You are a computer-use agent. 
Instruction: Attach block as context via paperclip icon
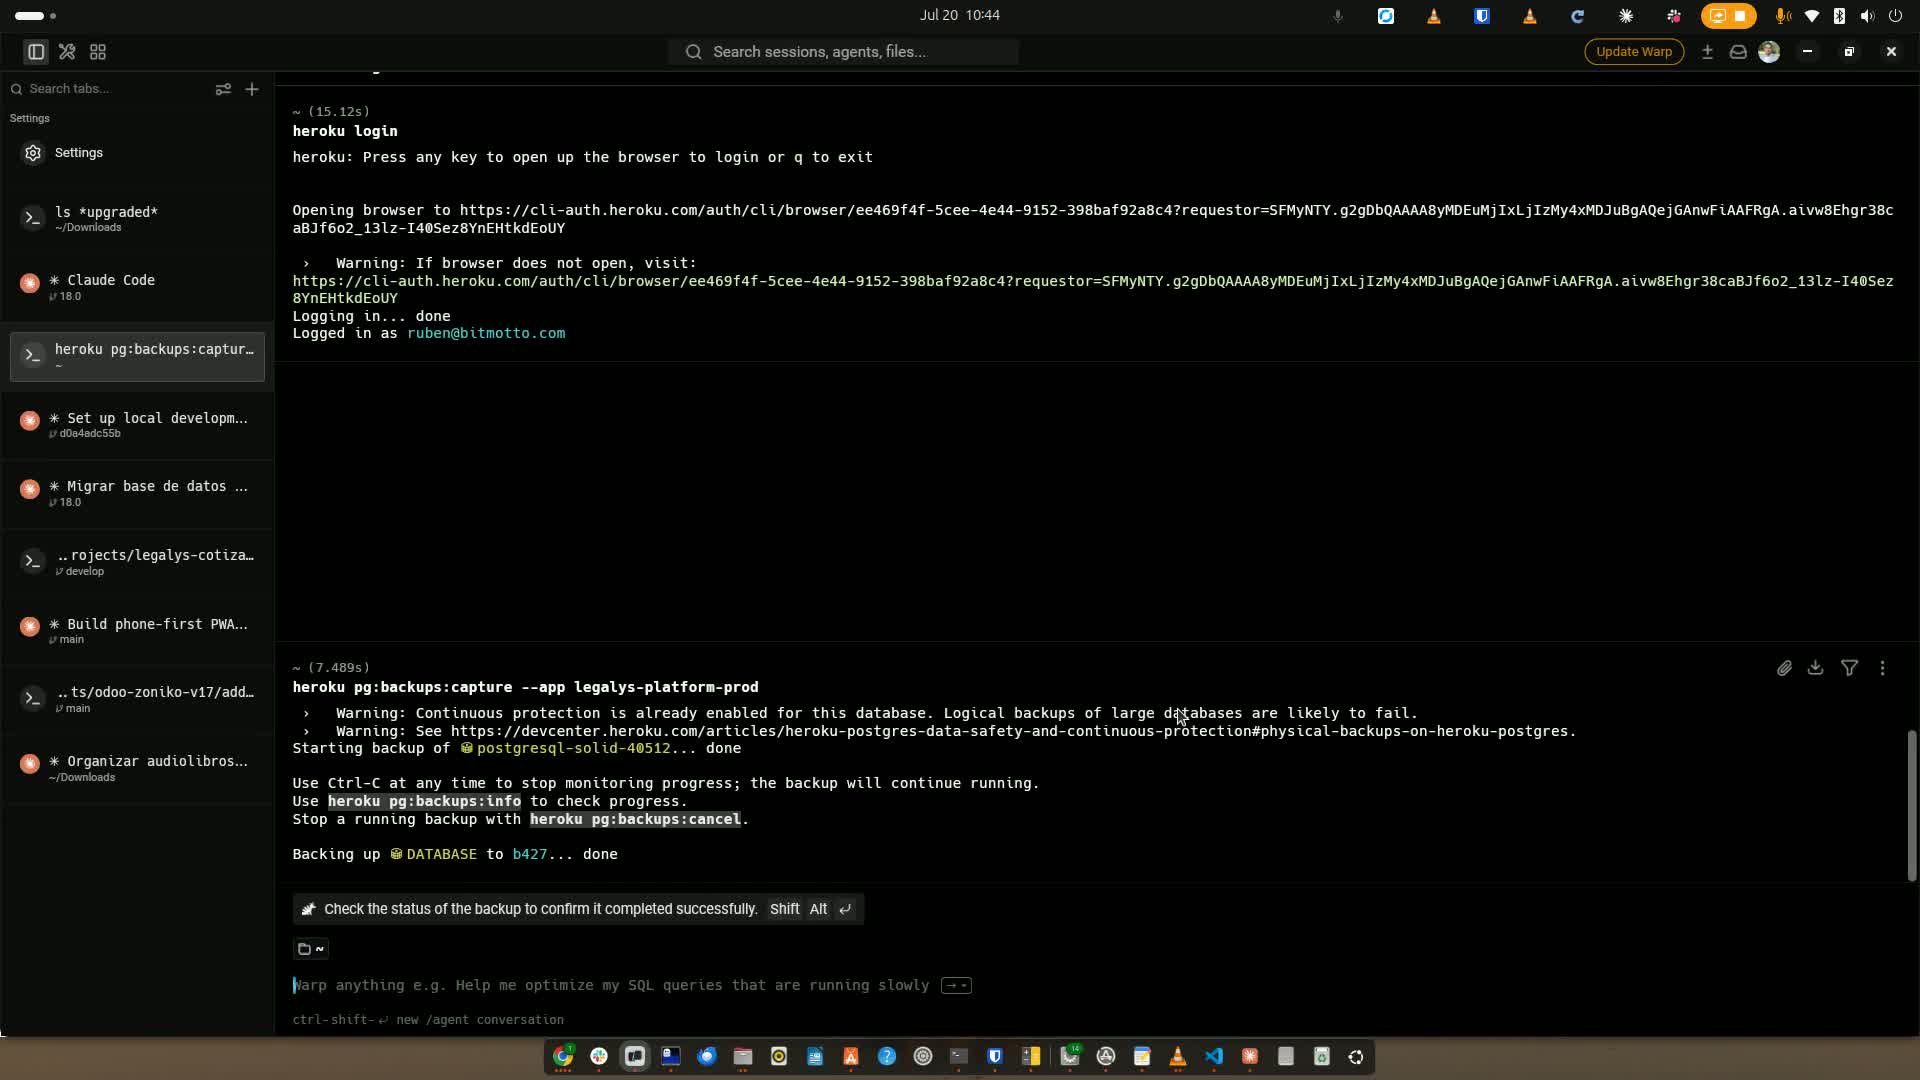point(1784,668)
